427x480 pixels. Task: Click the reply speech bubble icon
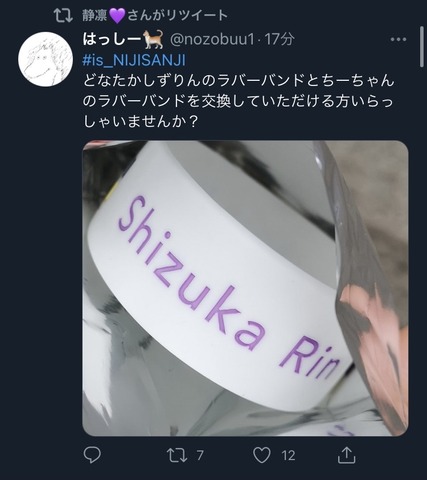(x=92, y=455)
